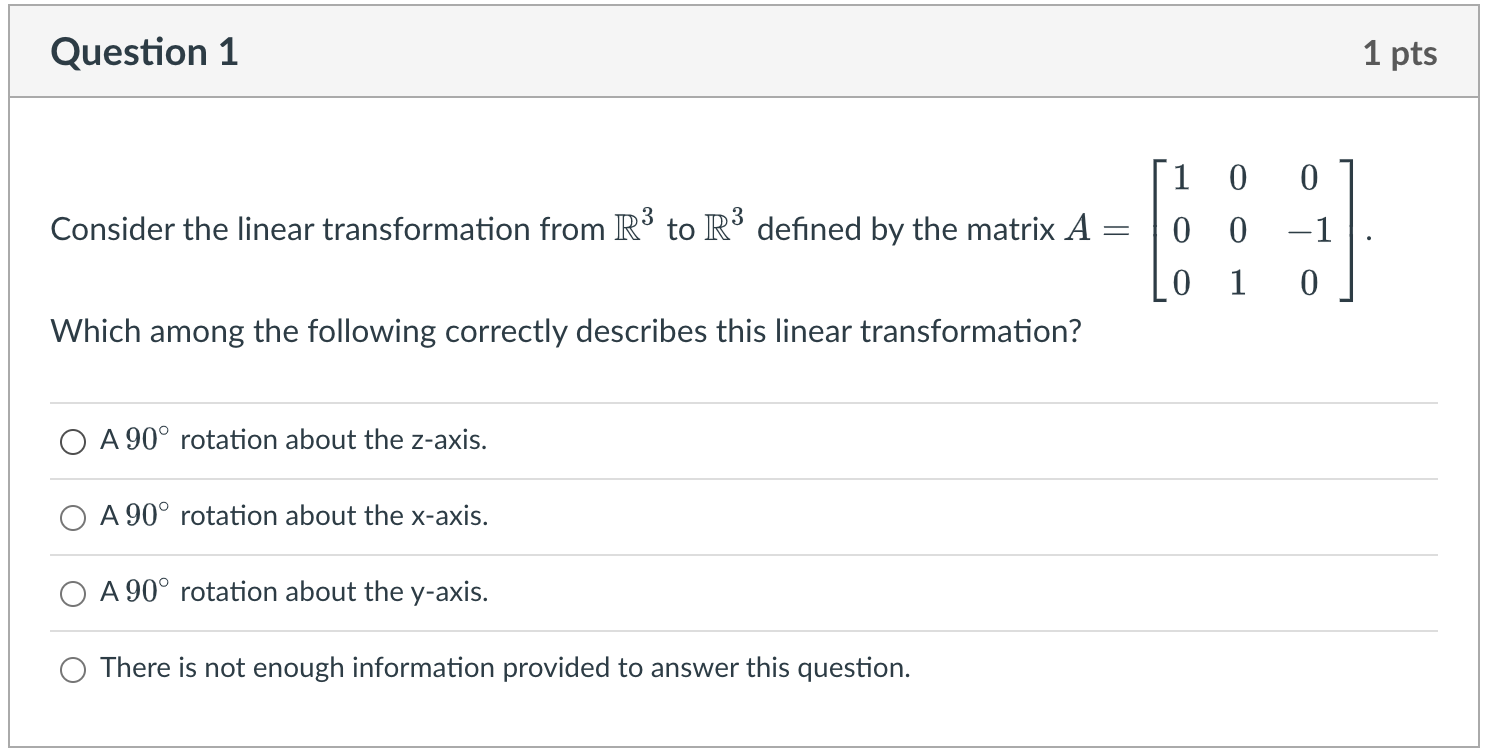
Task: Select the radio button for z-axis rotation
Action: (72, 440)
